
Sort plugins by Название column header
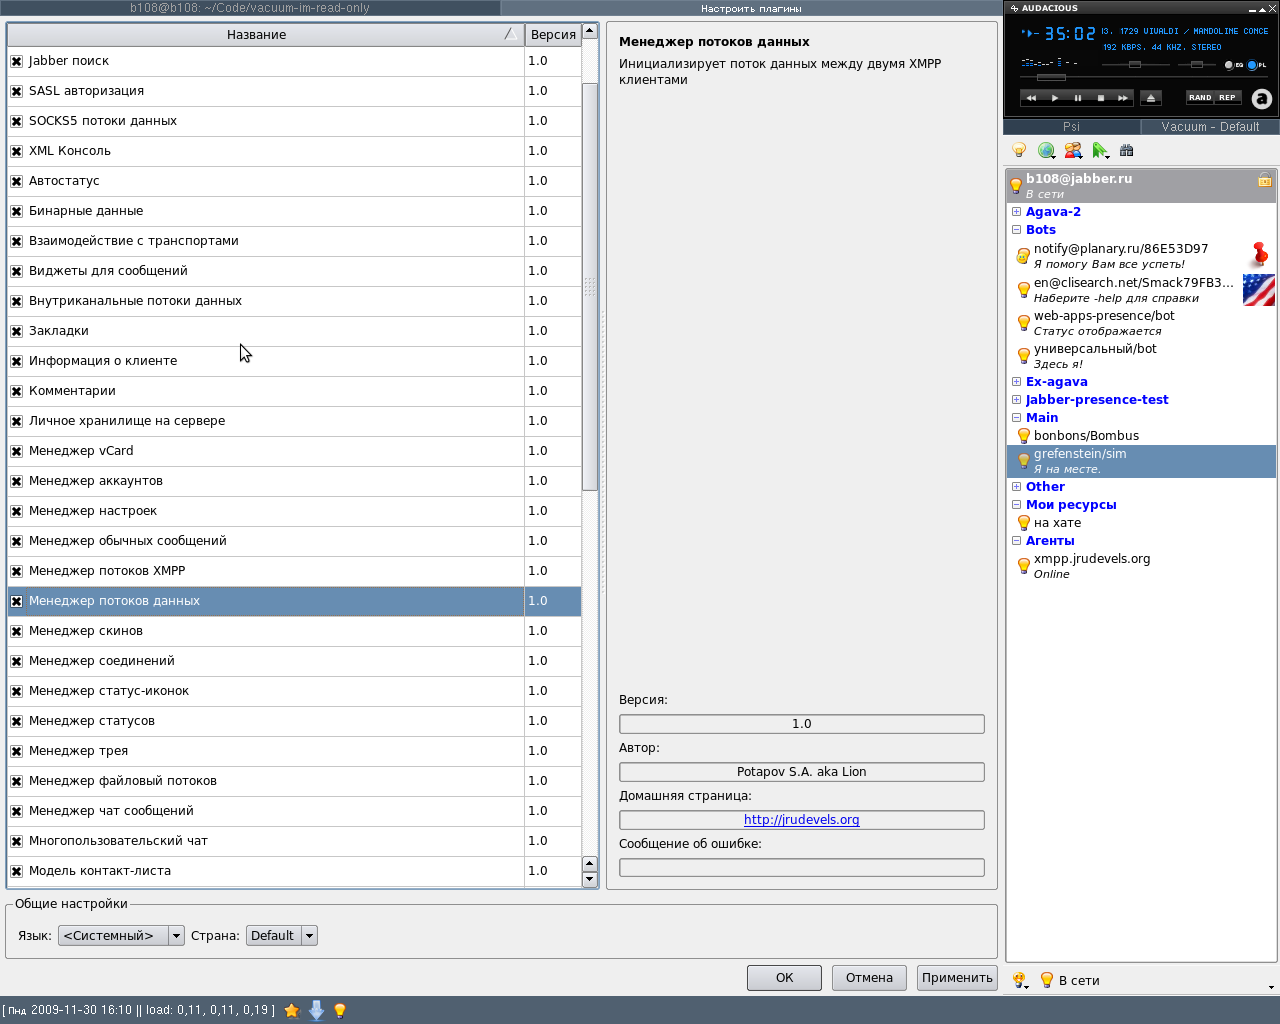[x=256, y=34]
